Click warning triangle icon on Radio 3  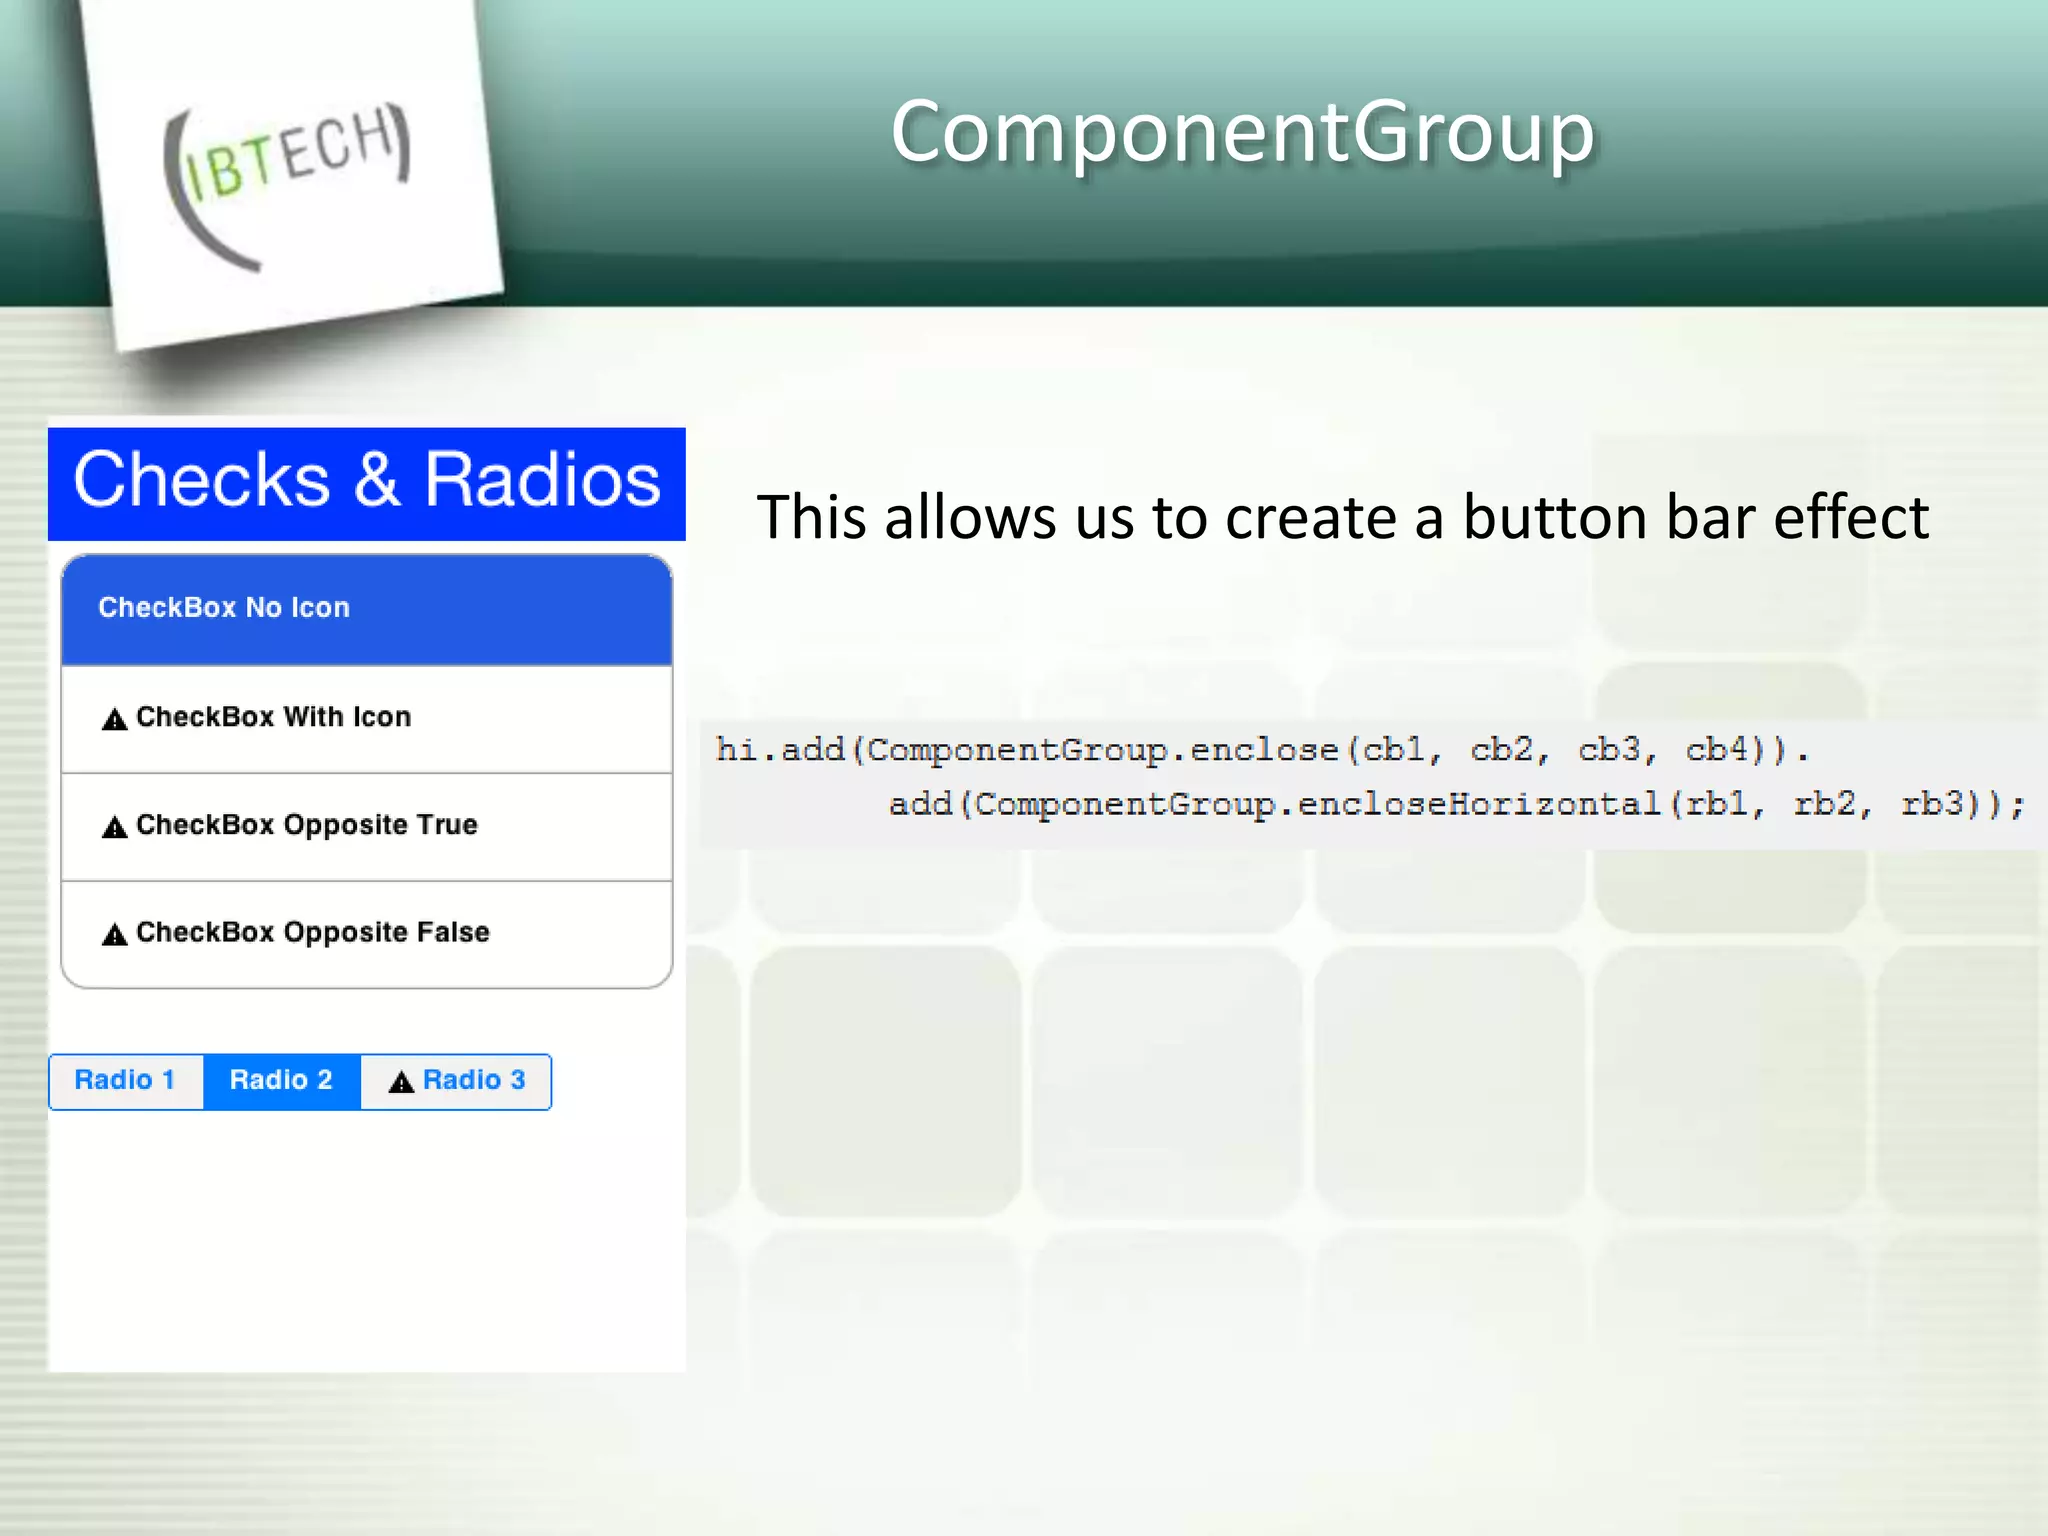(401, 1082)
